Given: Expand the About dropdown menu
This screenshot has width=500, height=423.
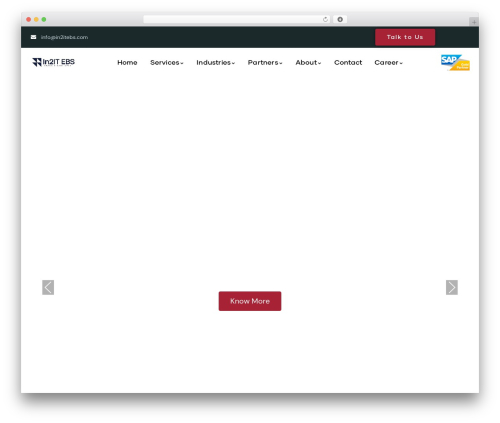Looking at the screenshot, I should 308,63.
